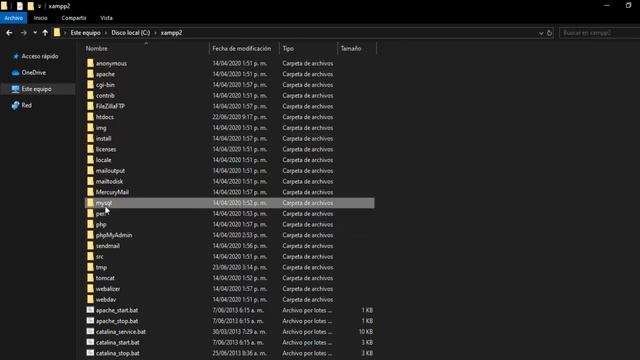This screenshot has height=360, width=640.
Task: Select the src folder icon
Action: click(90, 256)
